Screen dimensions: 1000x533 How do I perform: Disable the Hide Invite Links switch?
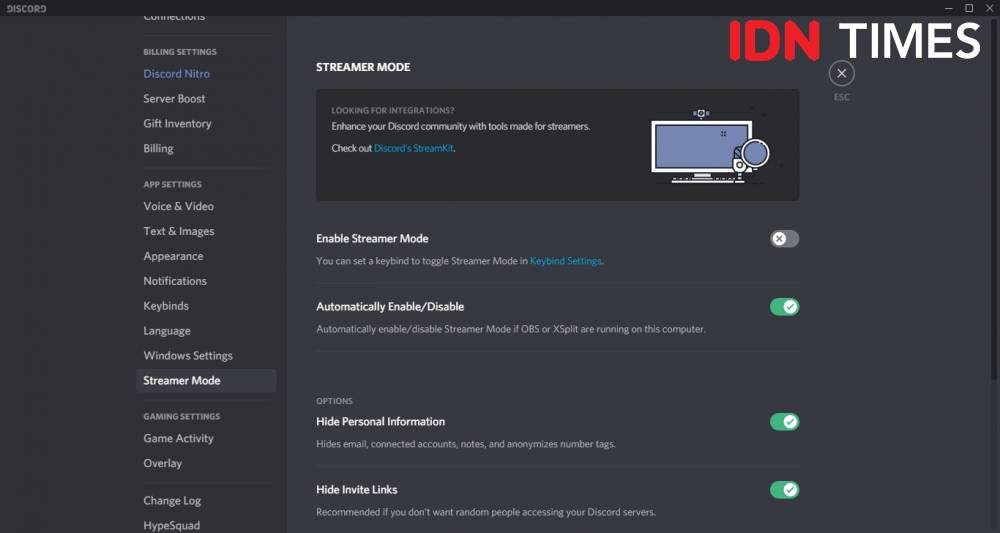784,490
